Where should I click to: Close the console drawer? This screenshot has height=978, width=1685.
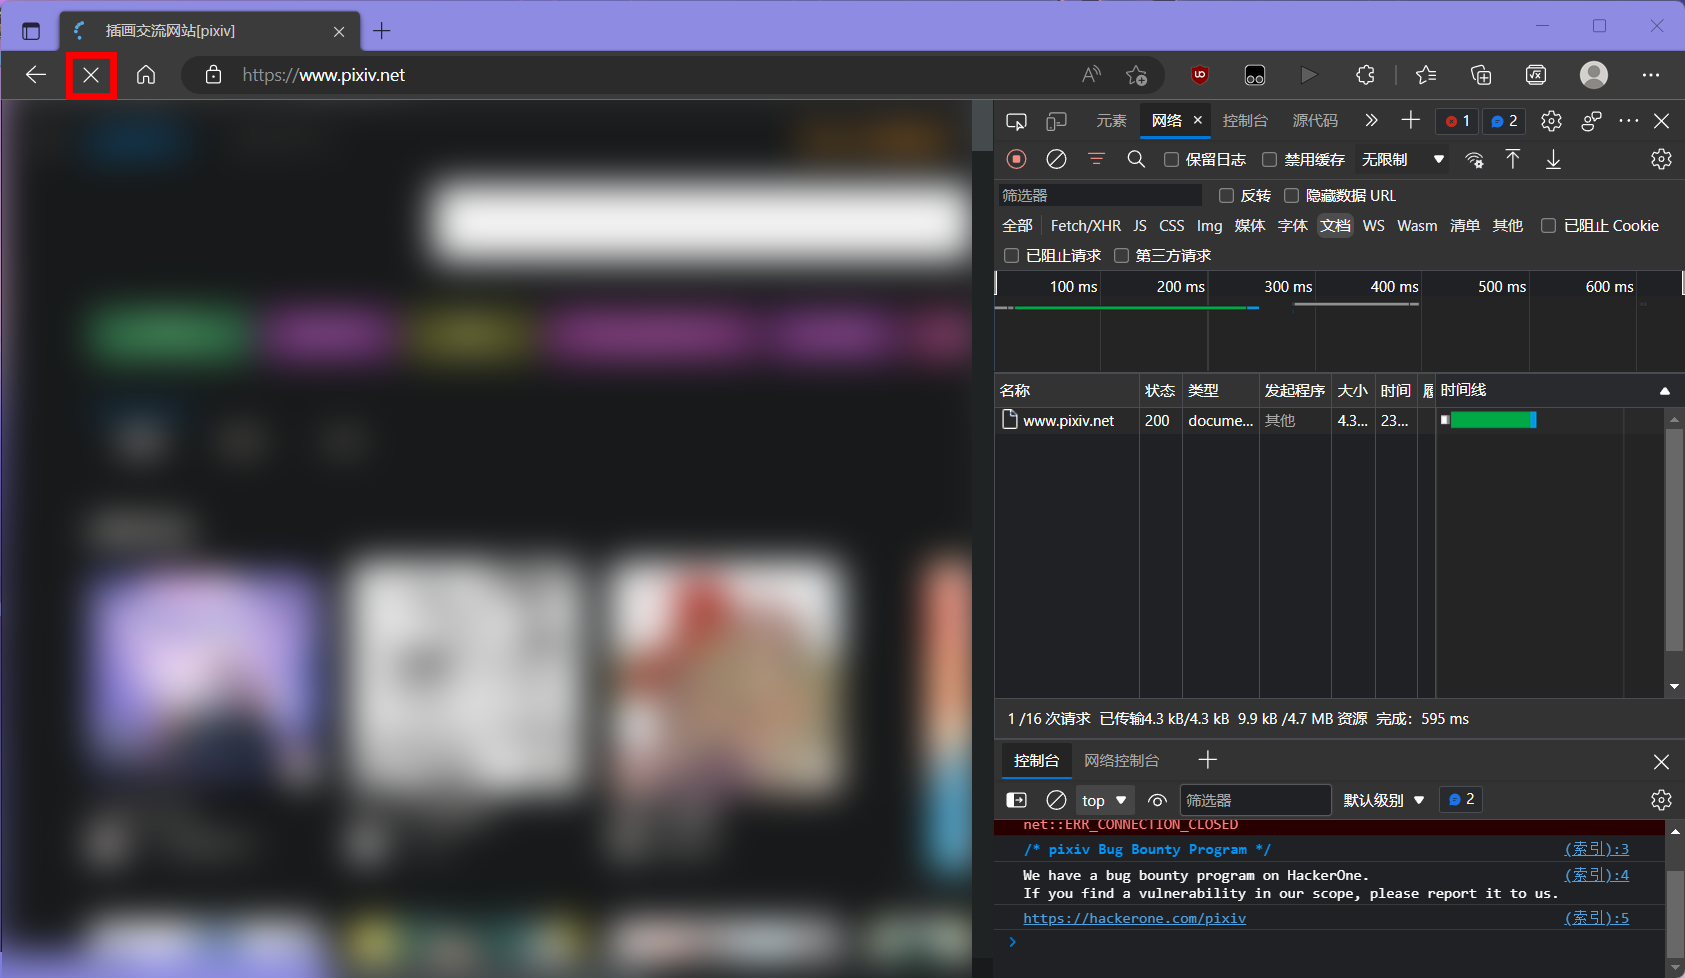(1661, 762)
